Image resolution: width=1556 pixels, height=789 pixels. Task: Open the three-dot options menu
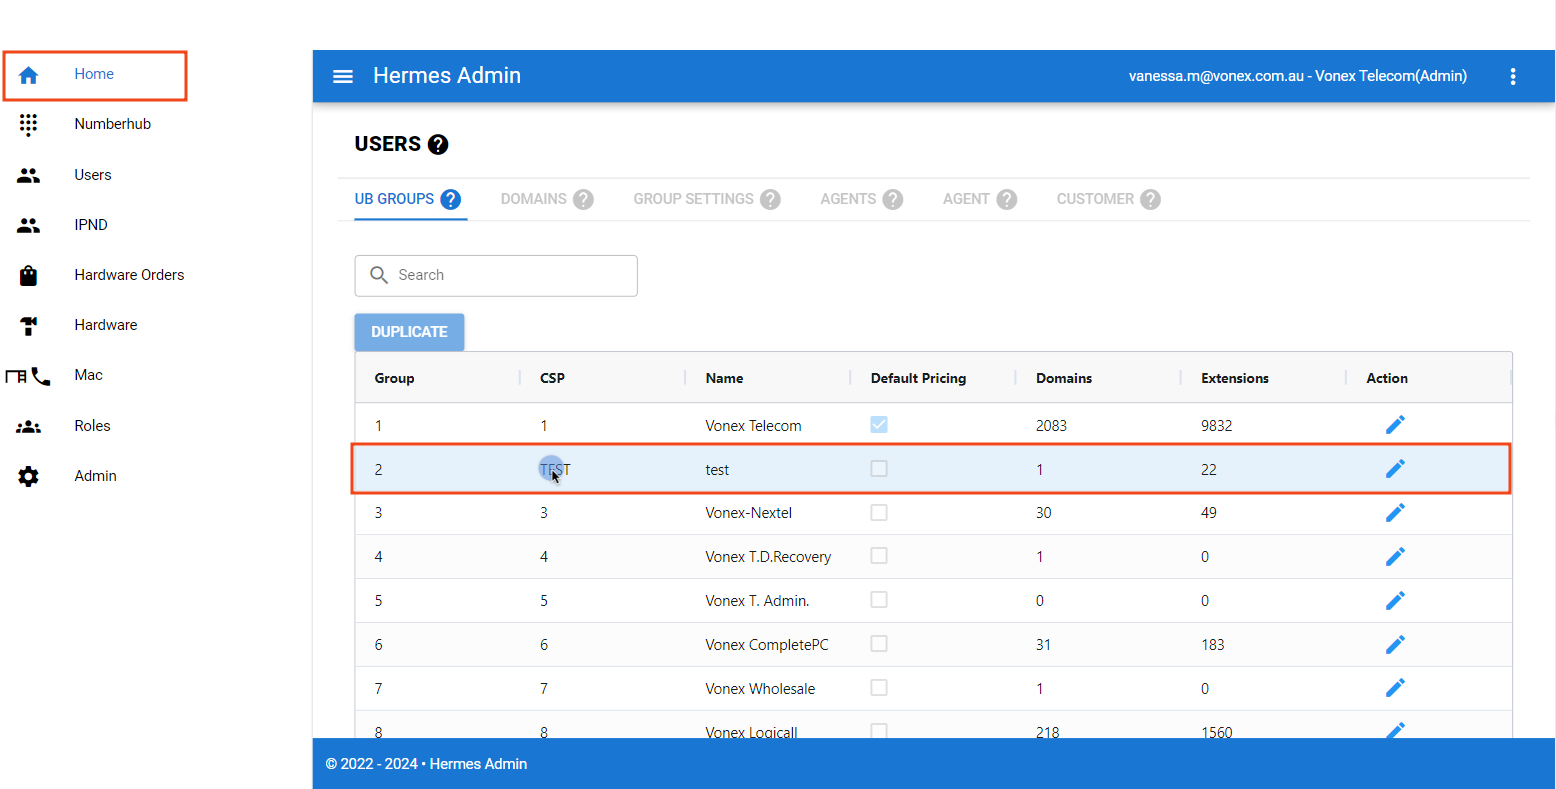coord(1513,76)
